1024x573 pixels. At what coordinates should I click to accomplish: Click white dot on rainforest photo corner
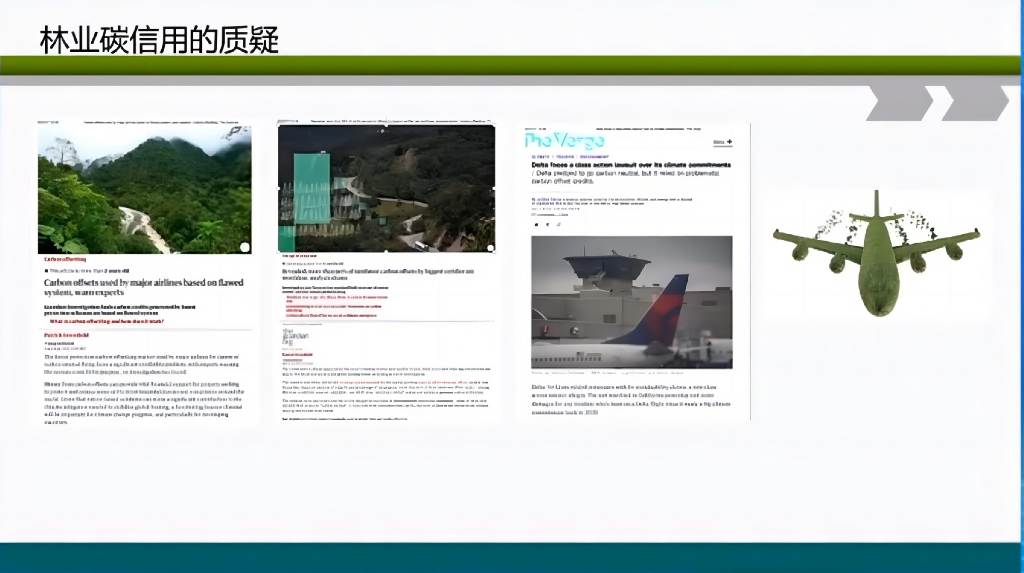pos(245,247)
